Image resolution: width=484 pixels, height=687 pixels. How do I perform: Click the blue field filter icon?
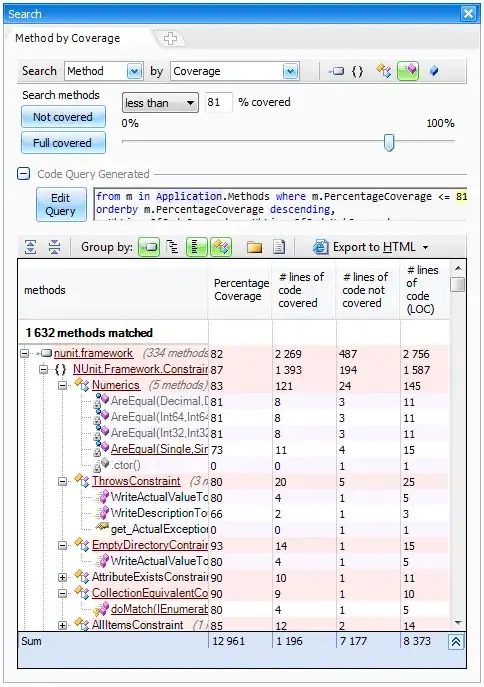coord(434,71)
